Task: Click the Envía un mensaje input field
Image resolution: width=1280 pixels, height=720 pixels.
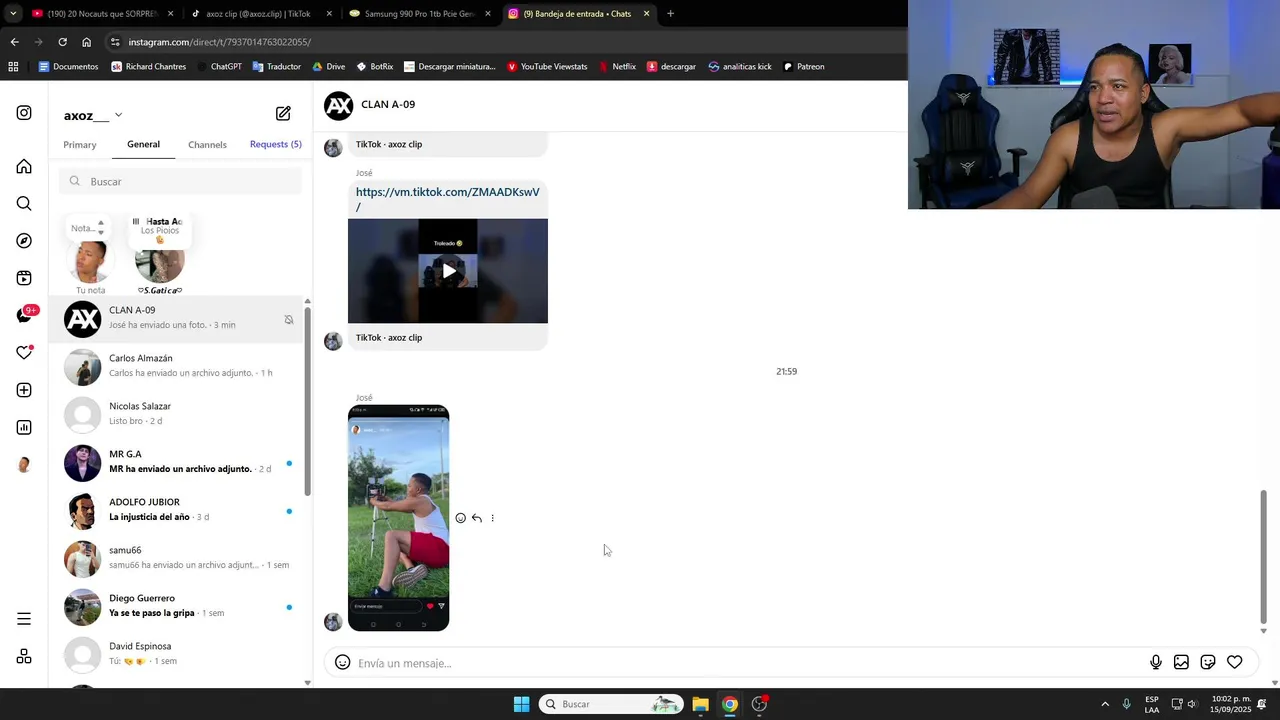Action: [748, 663]
